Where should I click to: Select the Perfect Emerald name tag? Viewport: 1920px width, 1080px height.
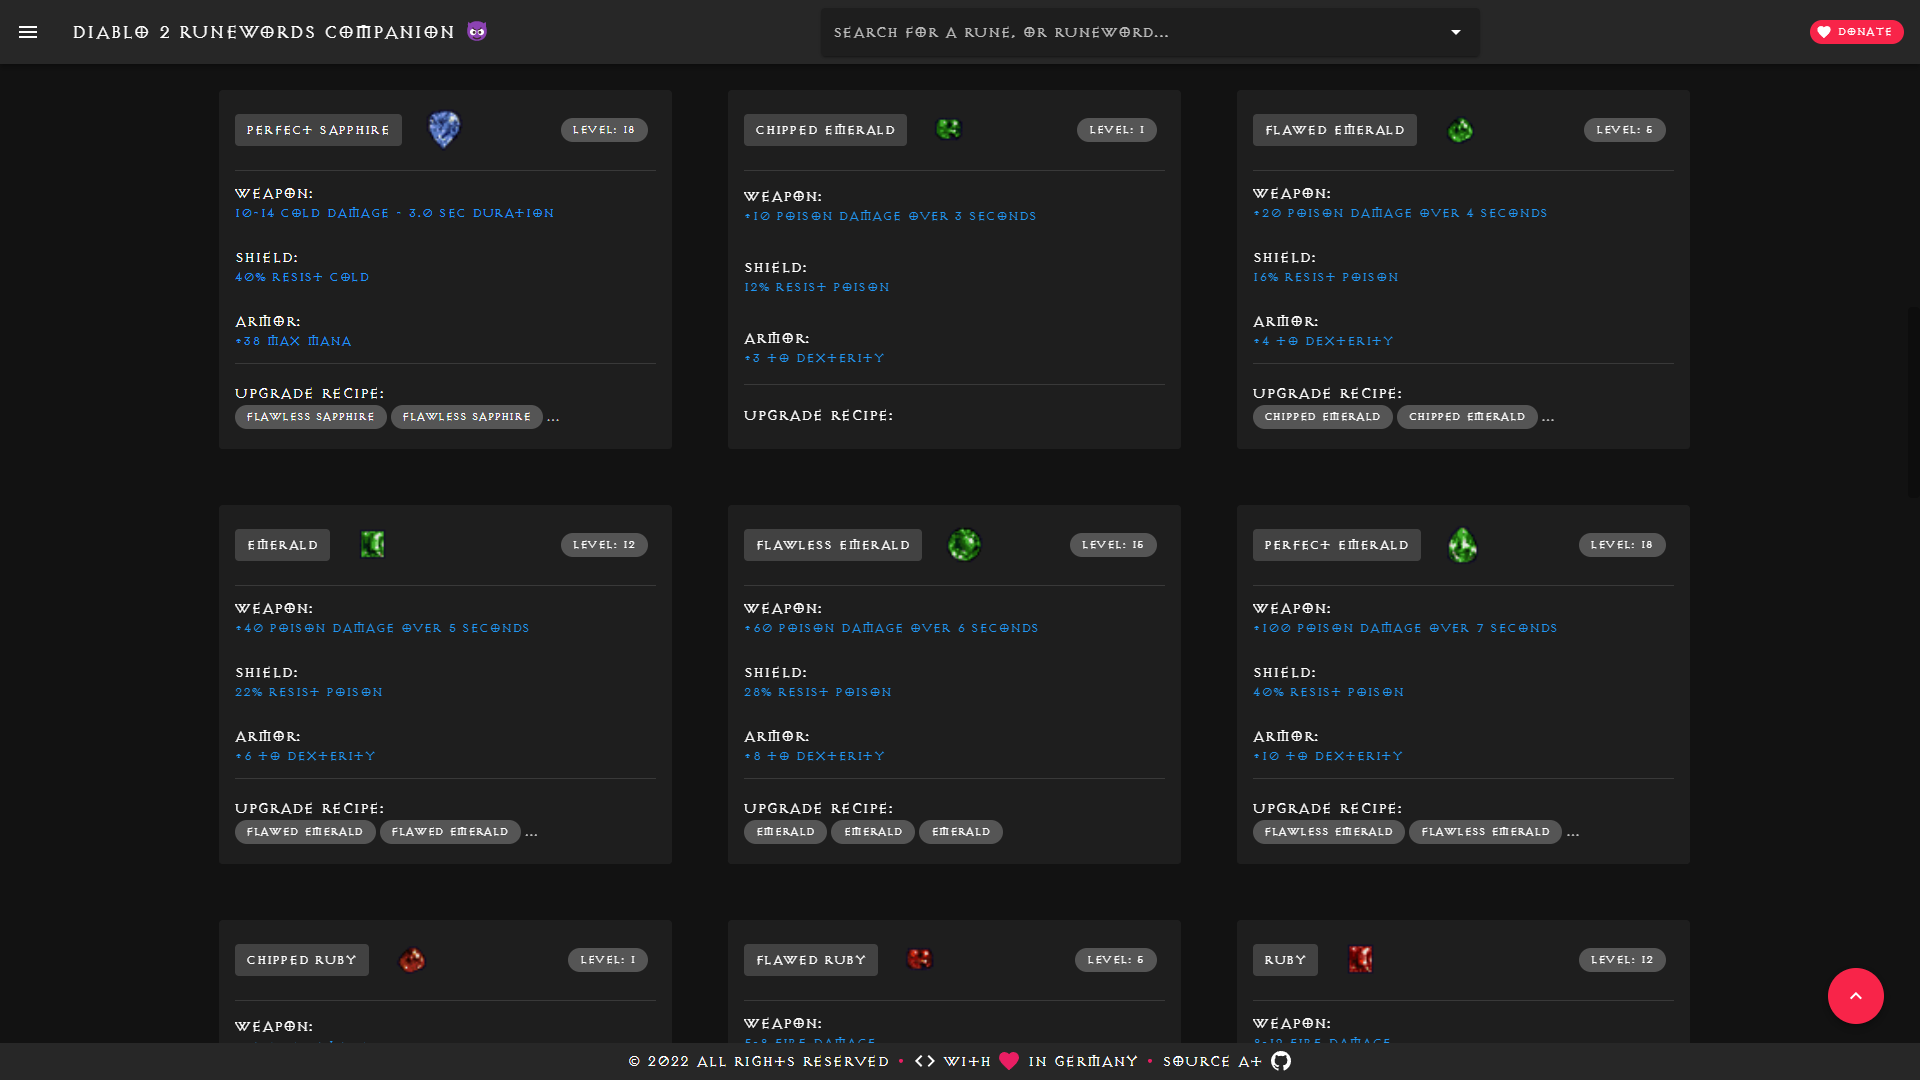(1336, 545)
